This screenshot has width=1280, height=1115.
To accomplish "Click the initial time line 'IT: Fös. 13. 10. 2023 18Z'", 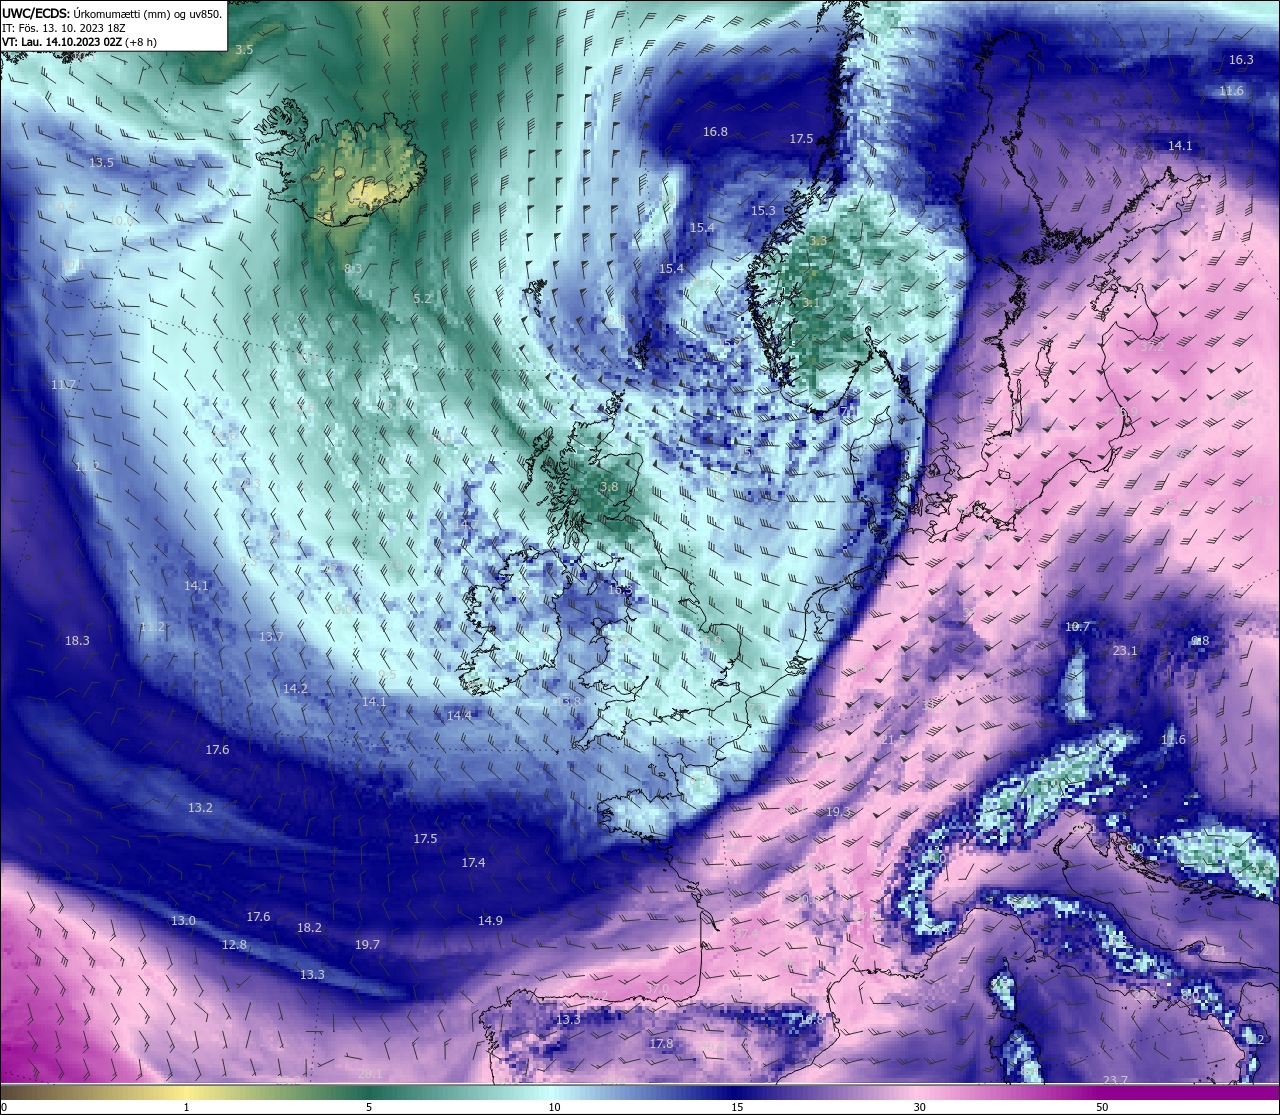I will pos(64,28).
